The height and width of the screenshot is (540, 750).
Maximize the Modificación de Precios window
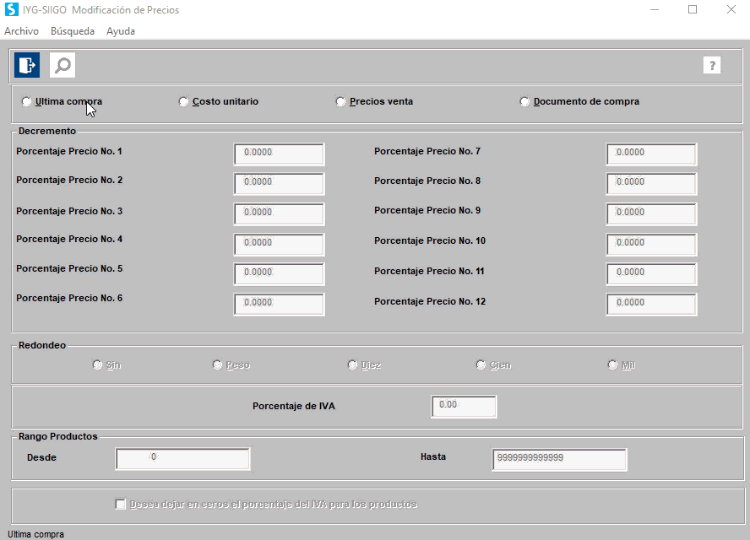click(x=692, y=9)
